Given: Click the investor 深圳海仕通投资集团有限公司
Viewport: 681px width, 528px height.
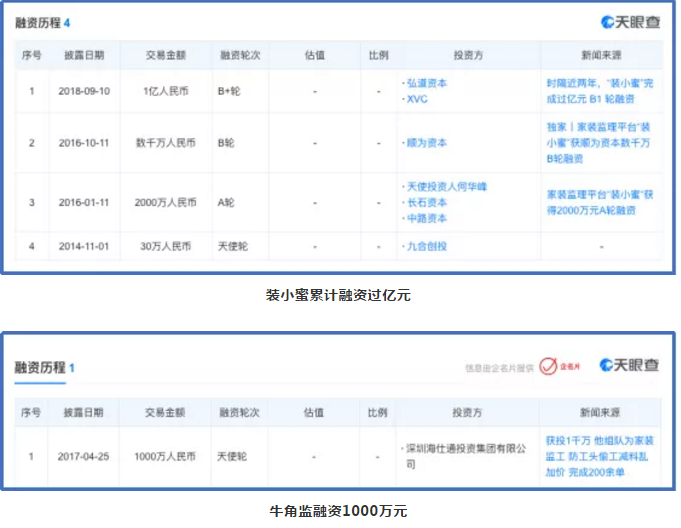Looking at the screenshot, I should (x=466, y=456).
